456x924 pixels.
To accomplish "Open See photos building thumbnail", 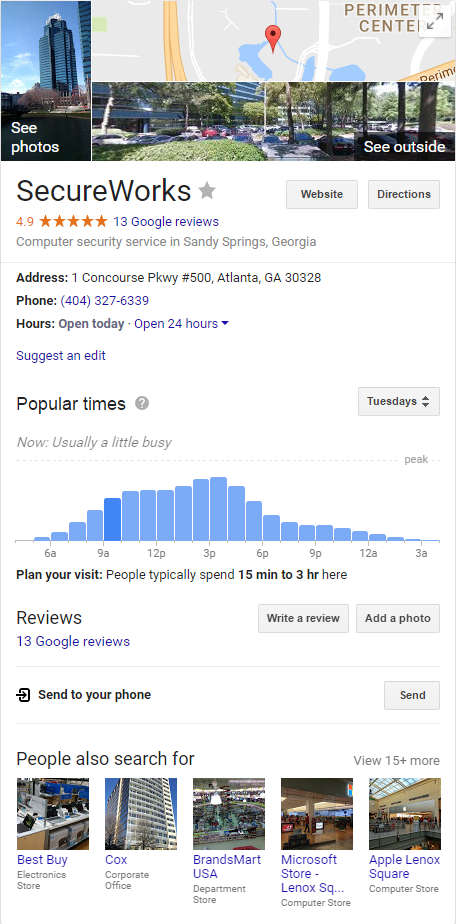I will click(46, 81).
